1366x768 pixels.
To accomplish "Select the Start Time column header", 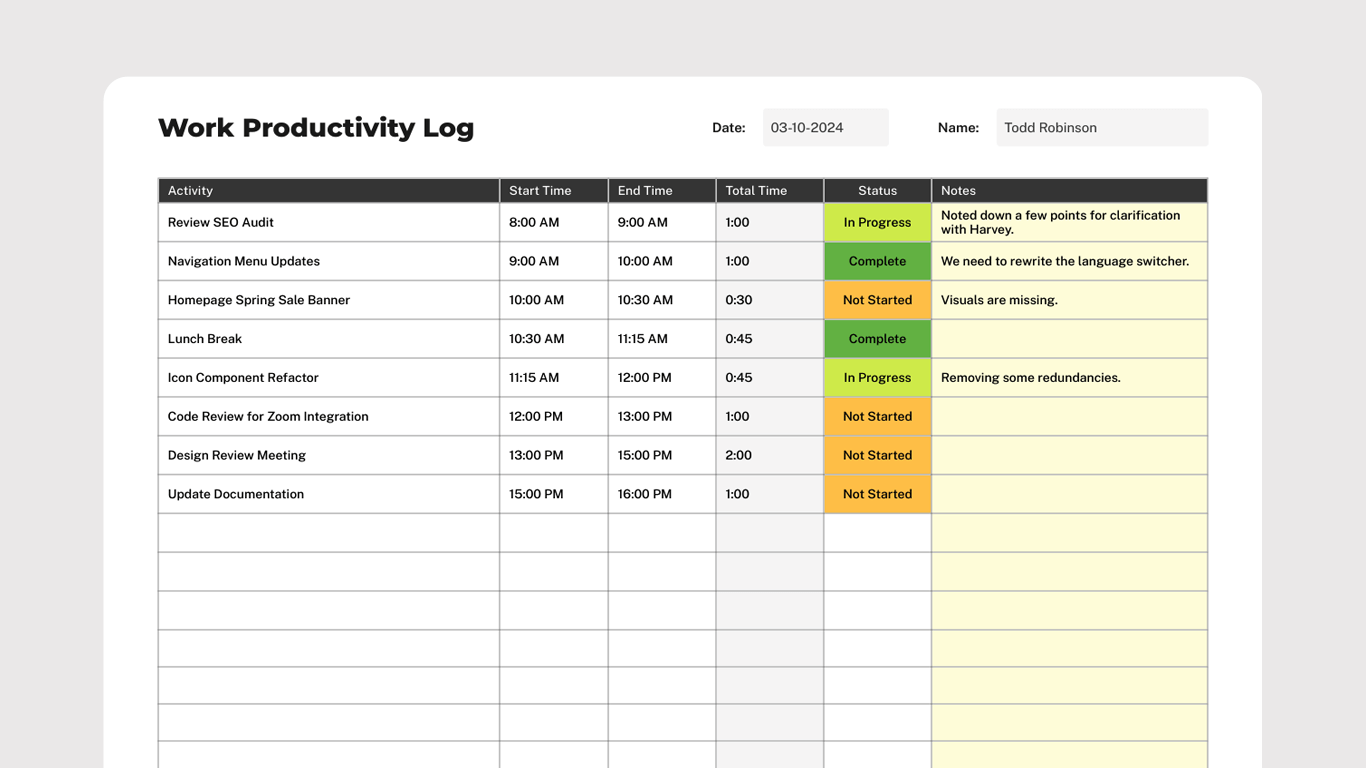I will pyautogui.click(x=540, y=190).
